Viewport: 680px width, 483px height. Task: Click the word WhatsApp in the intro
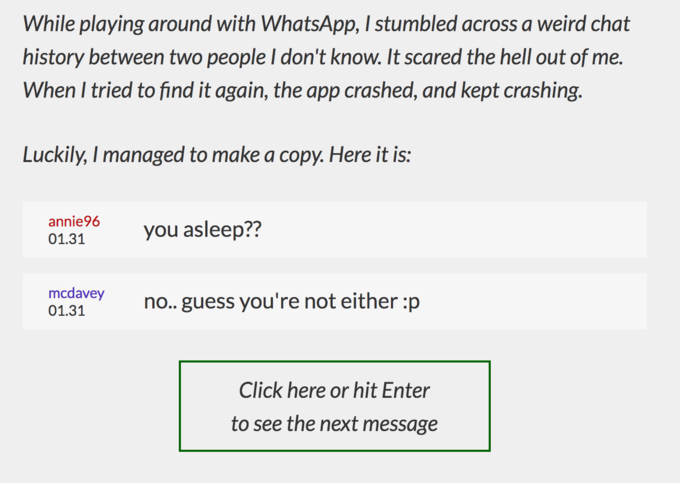(x=310, y=23)
